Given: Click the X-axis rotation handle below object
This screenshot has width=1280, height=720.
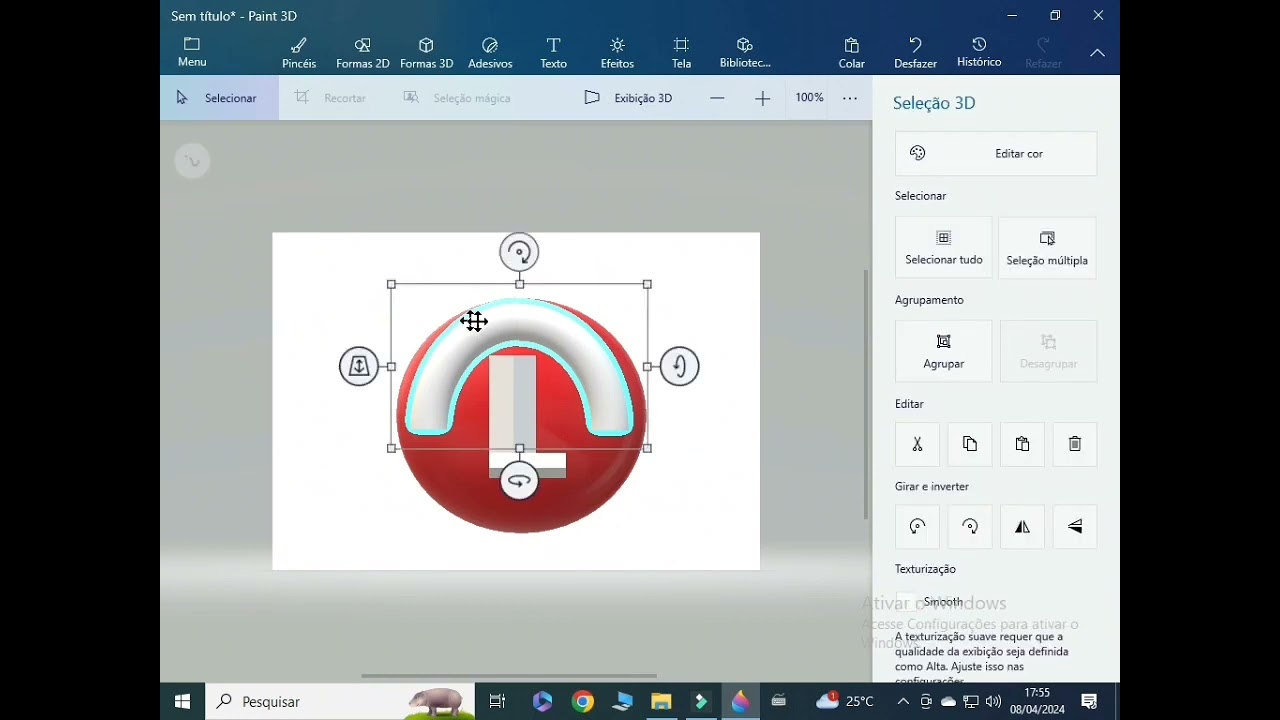Looking at the screenshot, I should click(x=519, y=481).
